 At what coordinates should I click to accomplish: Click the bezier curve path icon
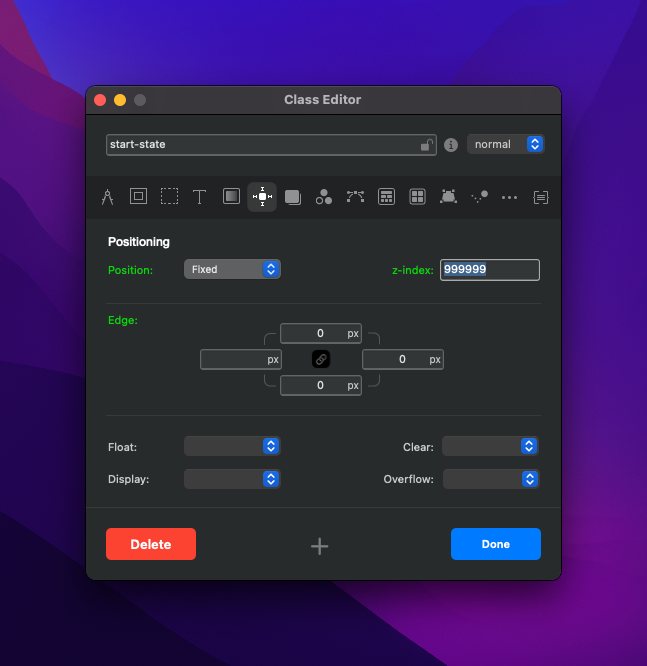[355, 197]
